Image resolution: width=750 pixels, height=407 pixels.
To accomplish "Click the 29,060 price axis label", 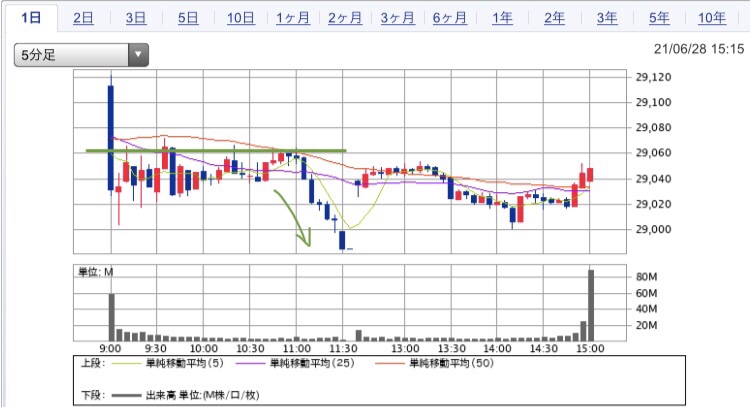I will (653, 153).
